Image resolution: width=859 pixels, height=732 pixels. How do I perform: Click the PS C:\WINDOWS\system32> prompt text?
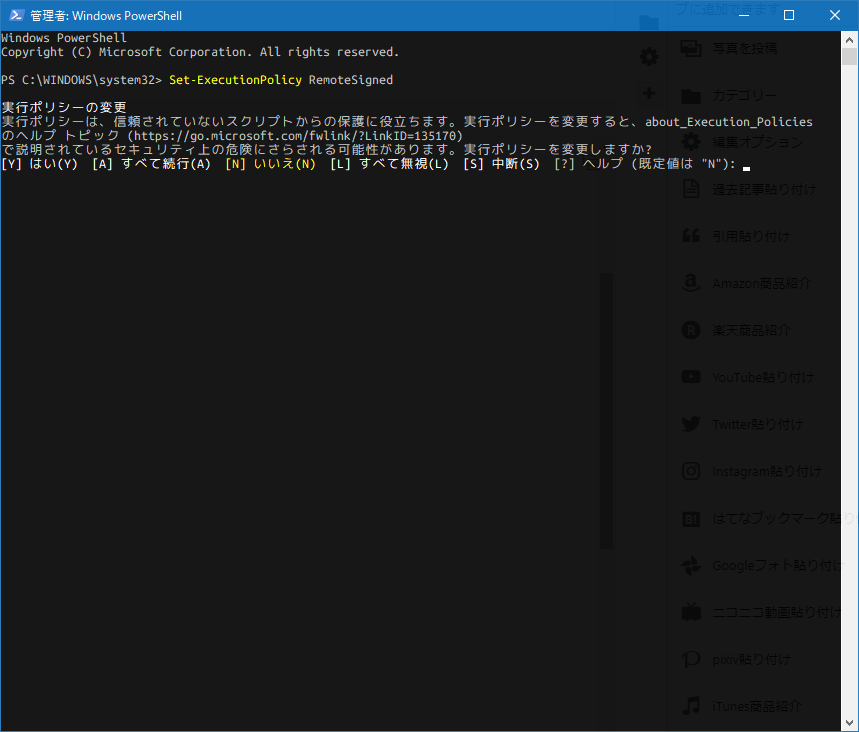click(x=81, y=80)
